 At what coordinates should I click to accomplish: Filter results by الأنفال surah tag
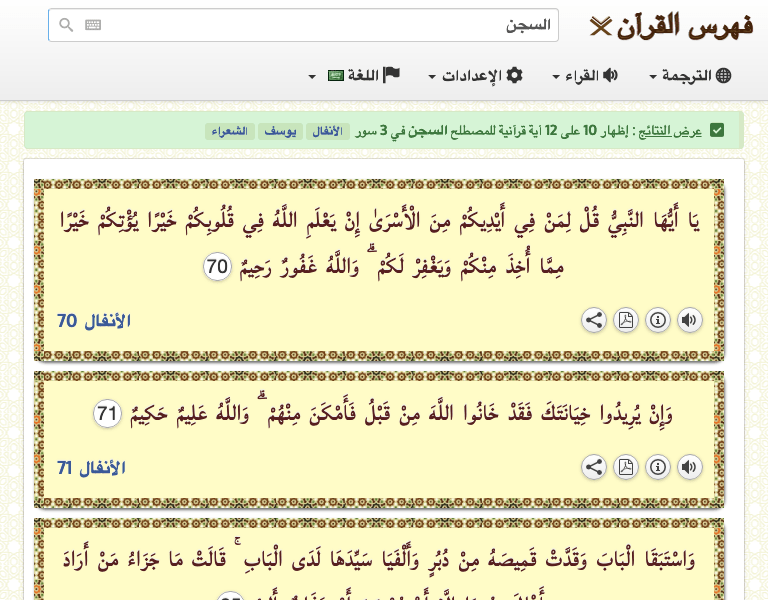point(326,131)
